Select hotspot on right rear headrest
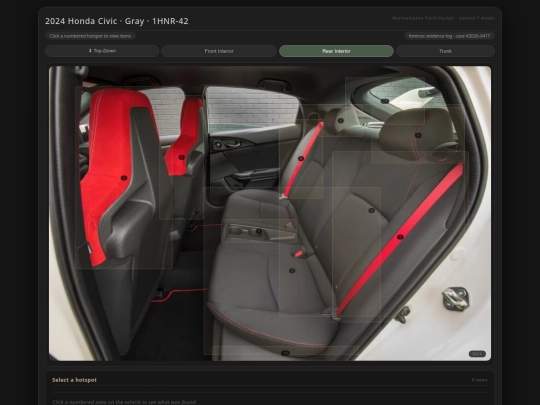Viewport: 540px width, 405px height. click(x=418, y=135)
